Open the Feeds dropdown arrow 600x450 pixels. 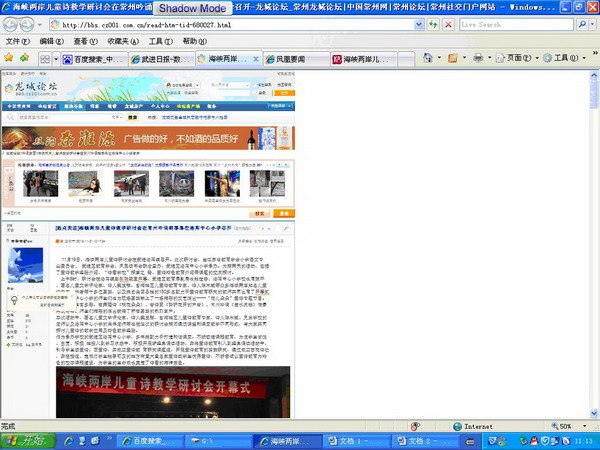464,58
